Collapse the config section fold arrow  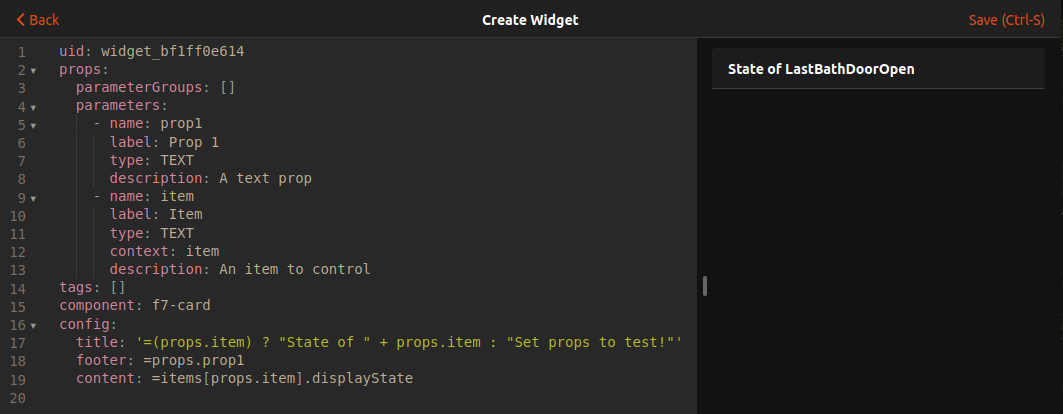(33, 325)
